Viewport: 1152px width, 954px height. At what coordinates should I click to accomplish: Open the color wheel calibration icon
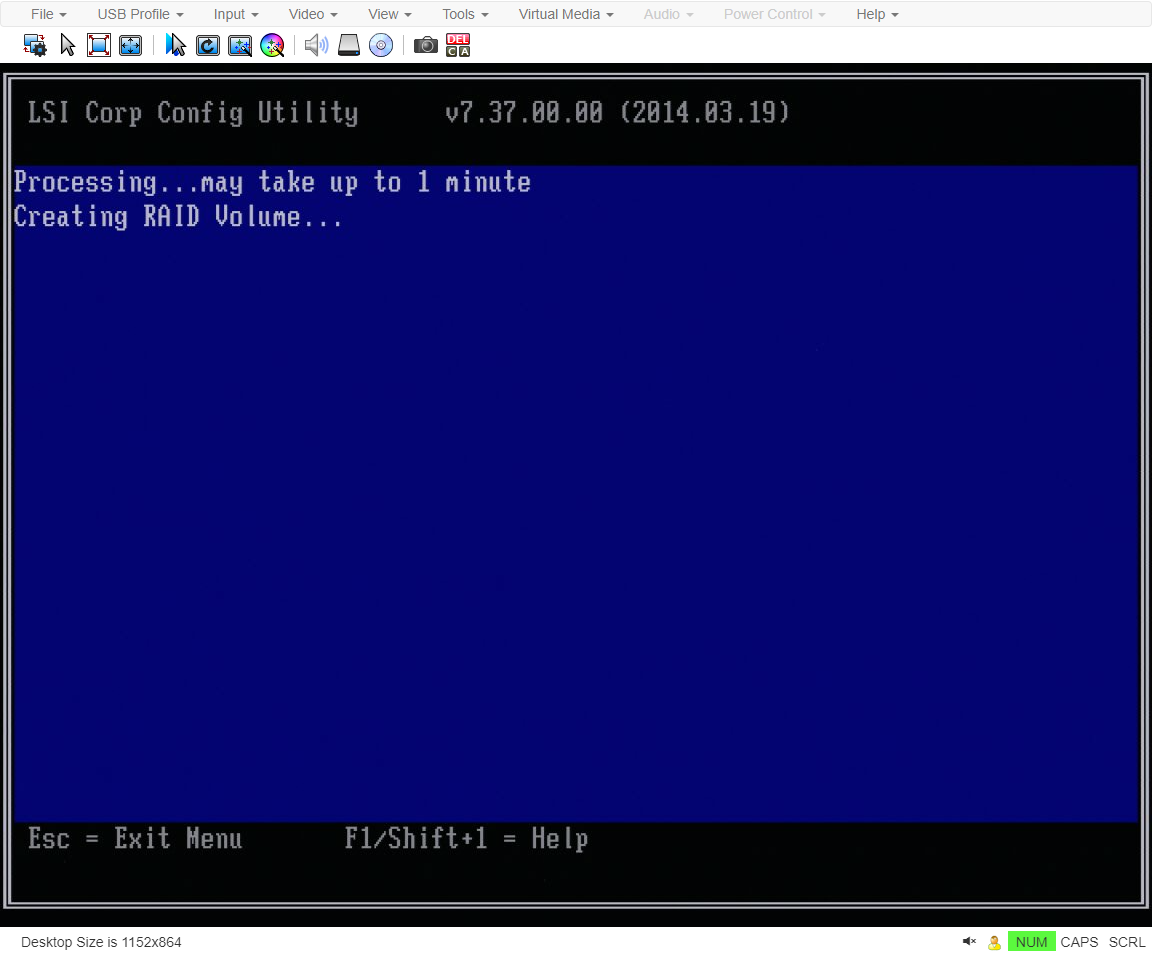tap(273, 46)
